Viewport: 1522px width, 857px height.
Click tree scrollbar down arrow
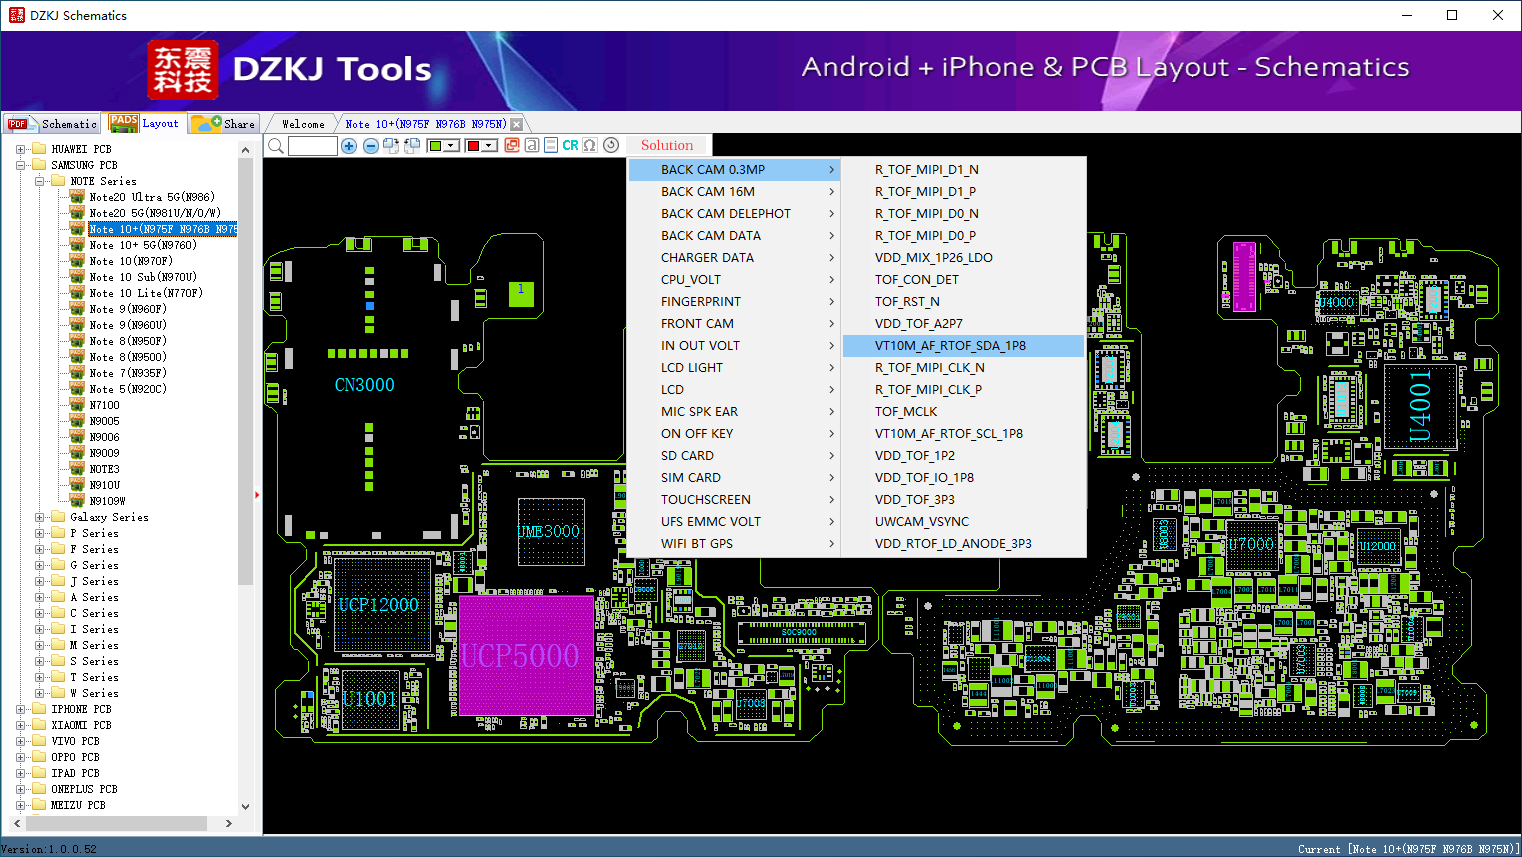click(x=246, y=807)
